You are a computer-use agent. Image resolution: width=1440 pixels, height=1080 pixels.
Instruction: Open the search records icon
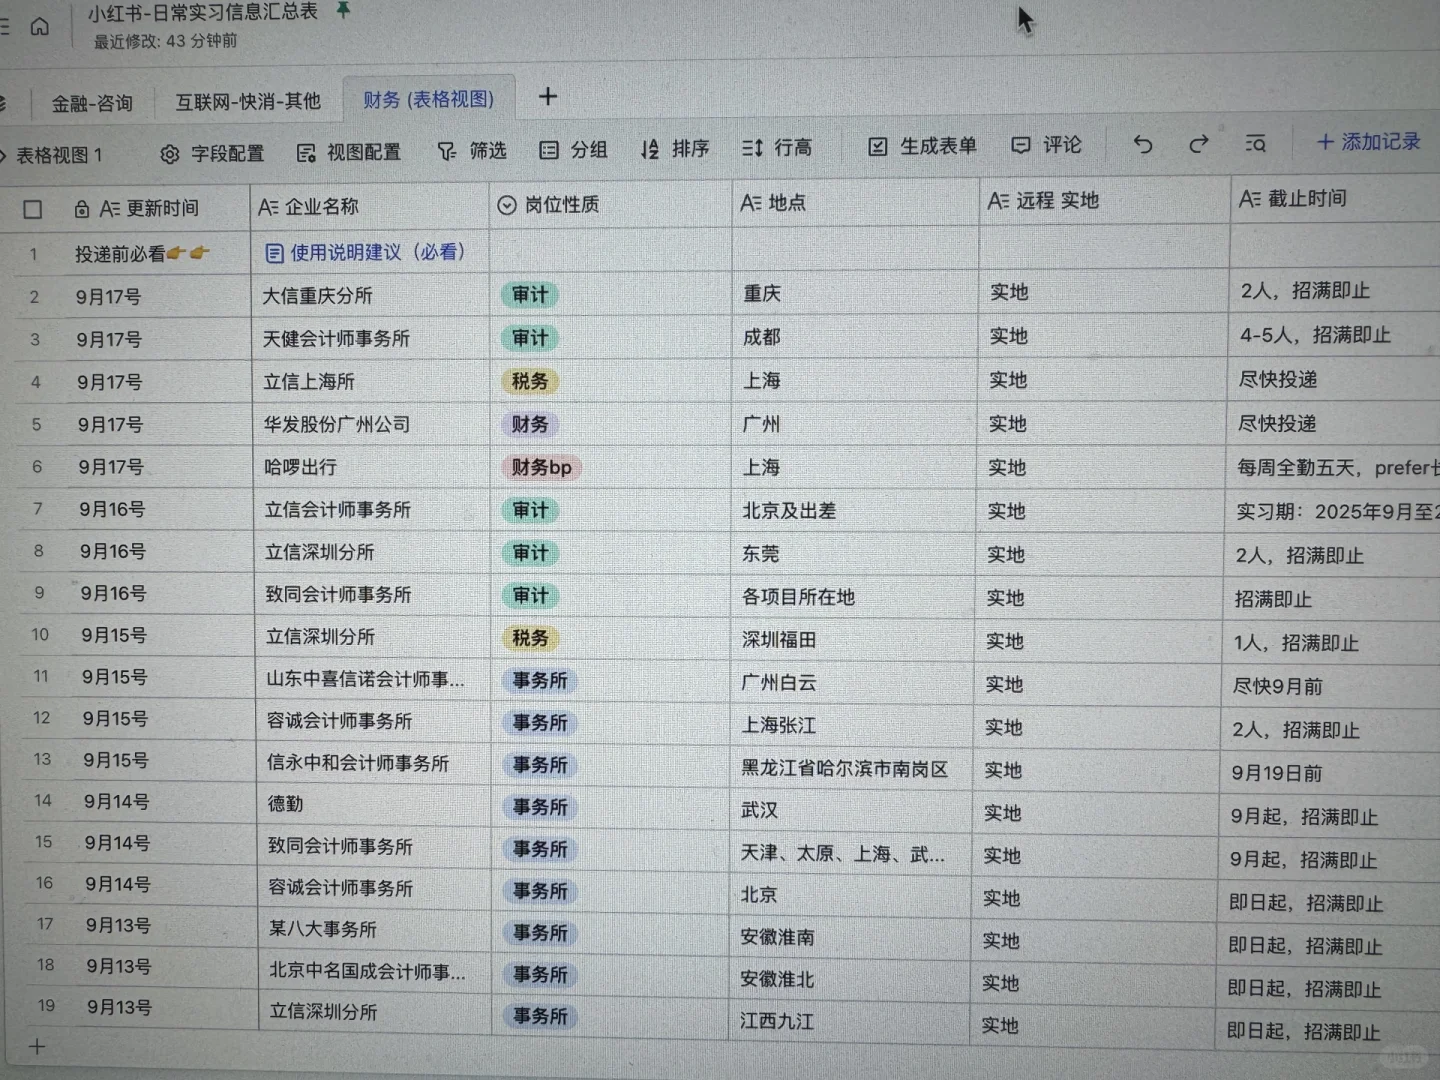[x=1255, y=144]
